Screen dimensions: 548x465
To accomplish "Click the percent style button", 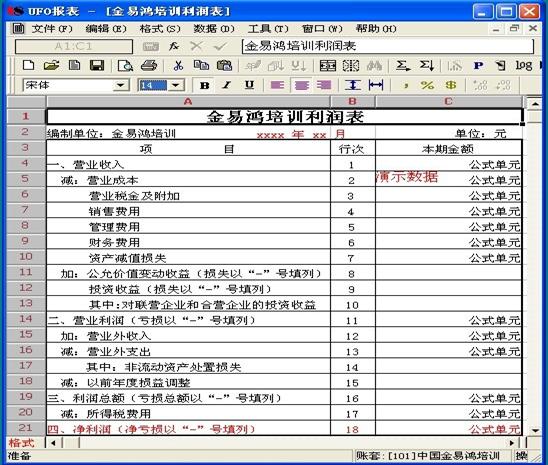I will 427,85.
